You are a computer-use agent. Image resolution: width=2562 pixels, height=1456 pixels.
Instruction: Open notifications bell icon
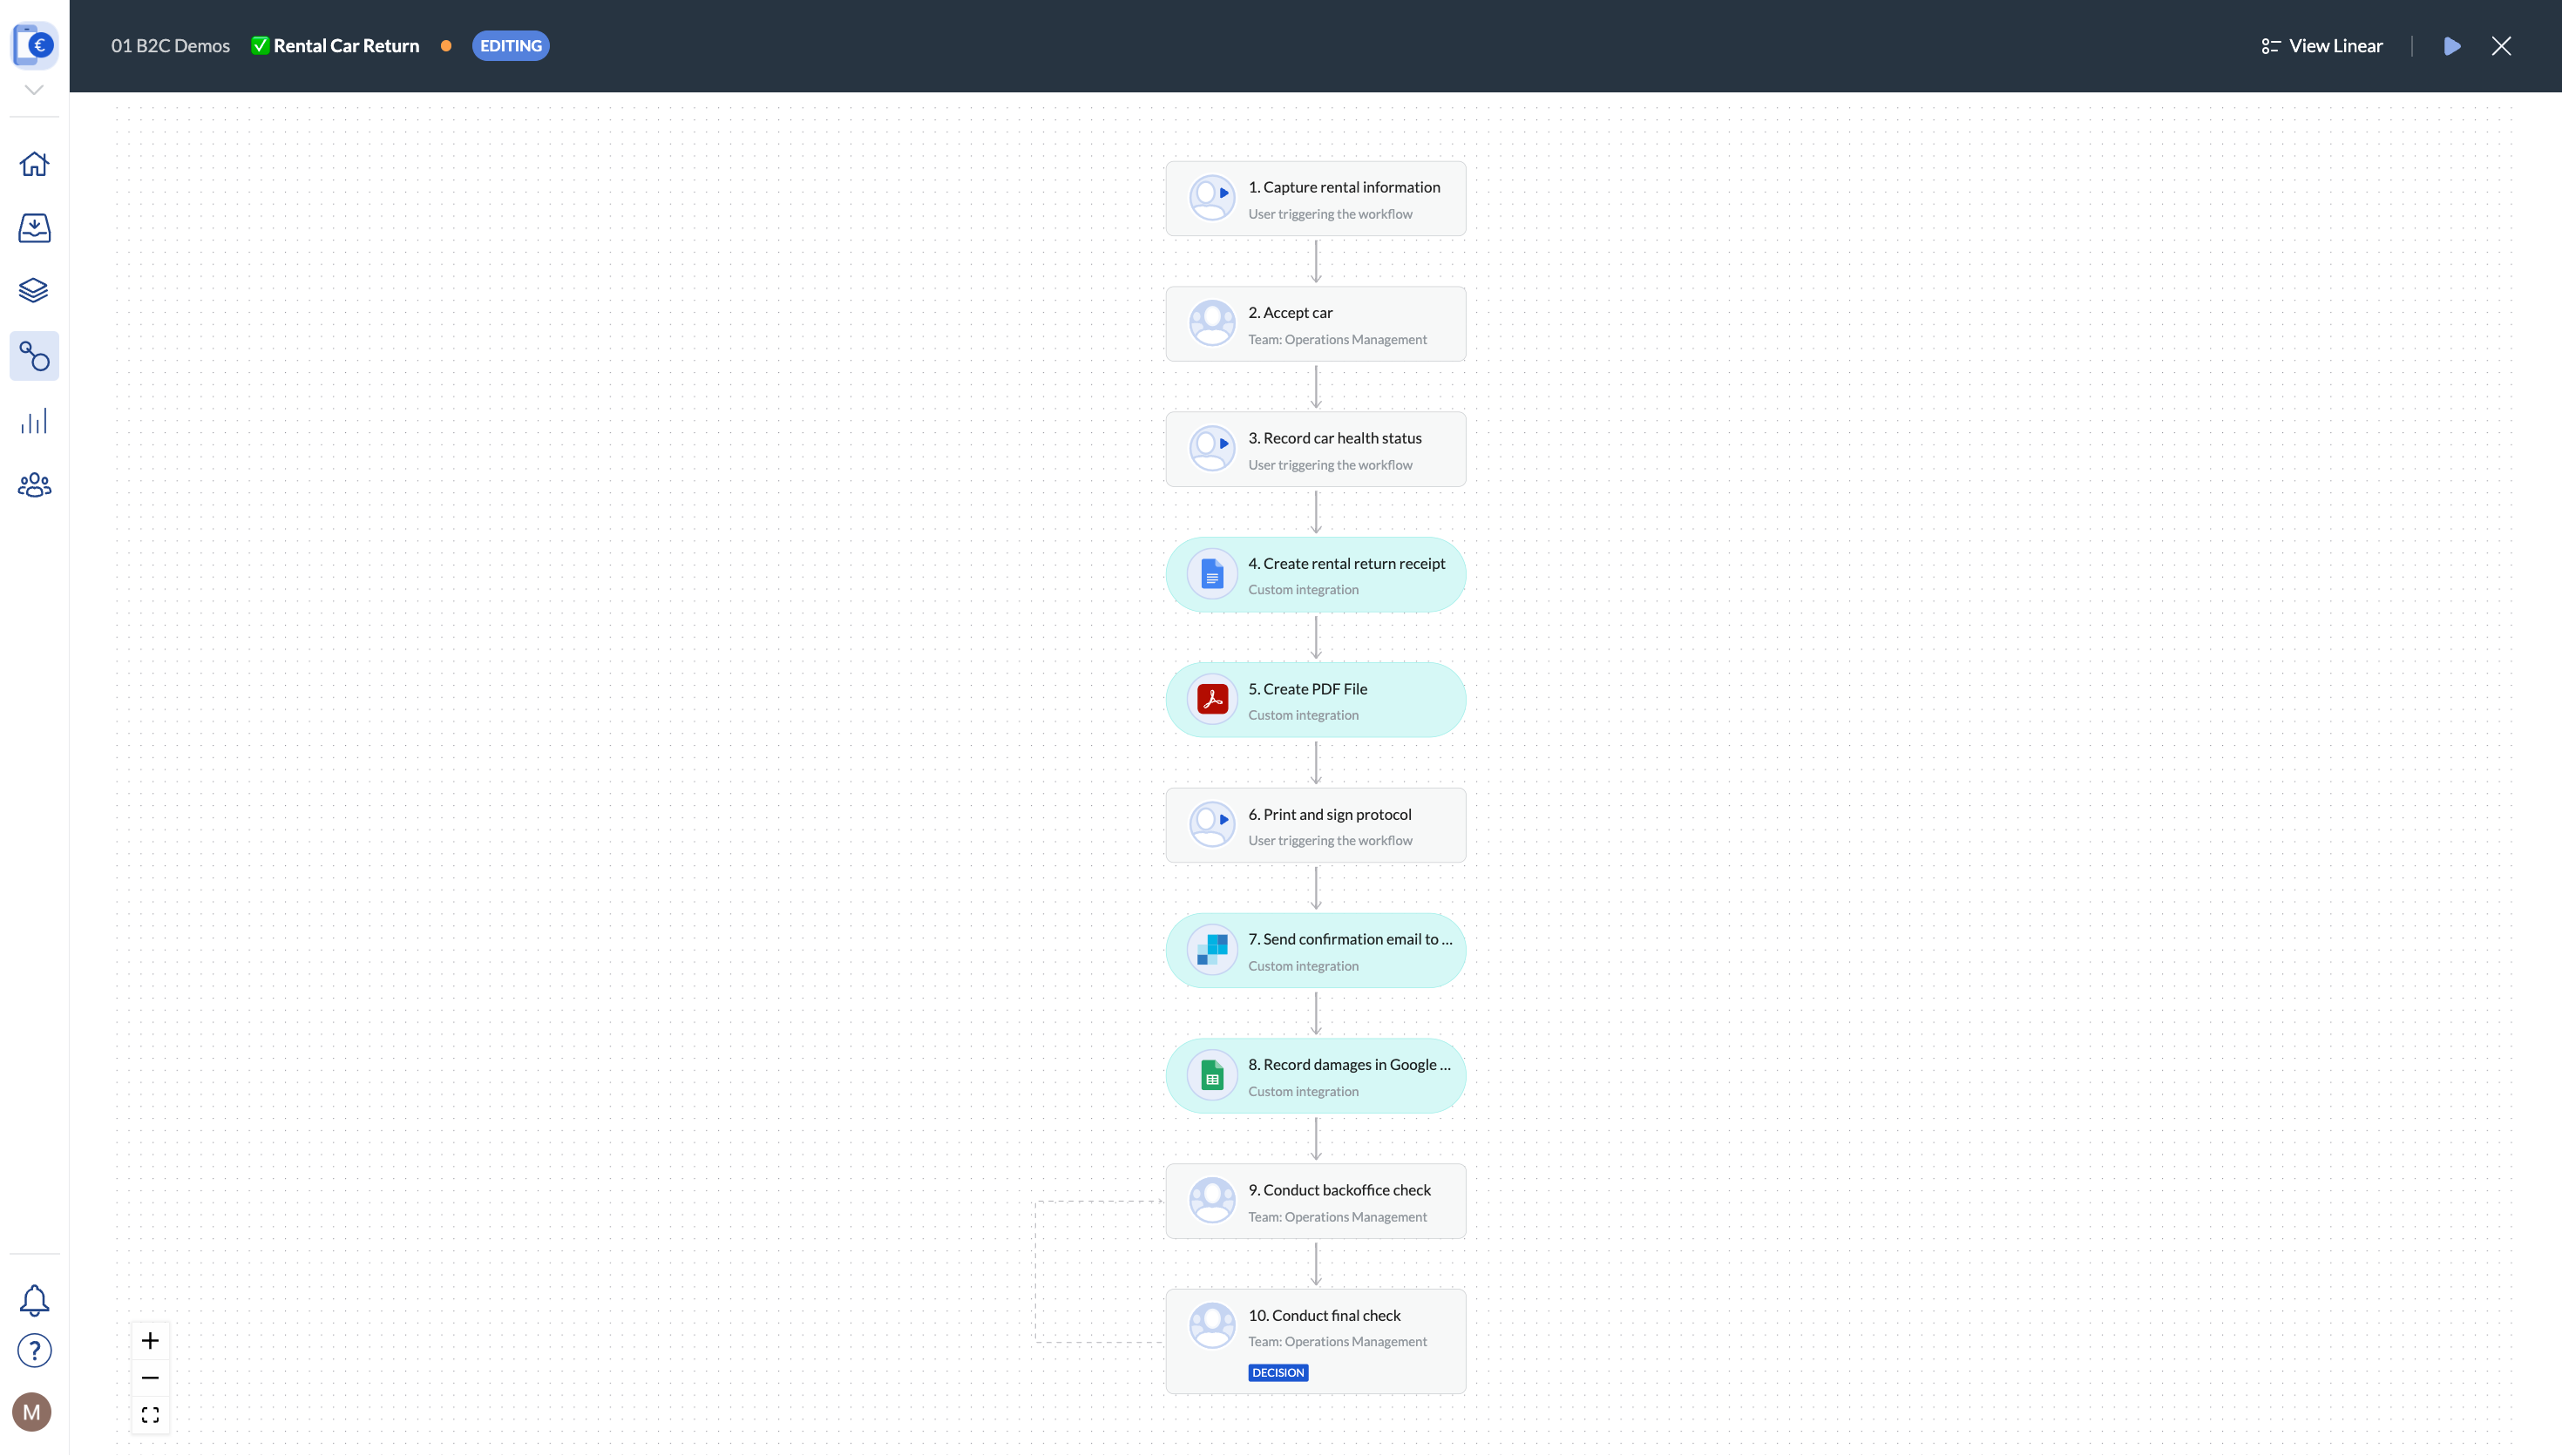pos(34,1300)
